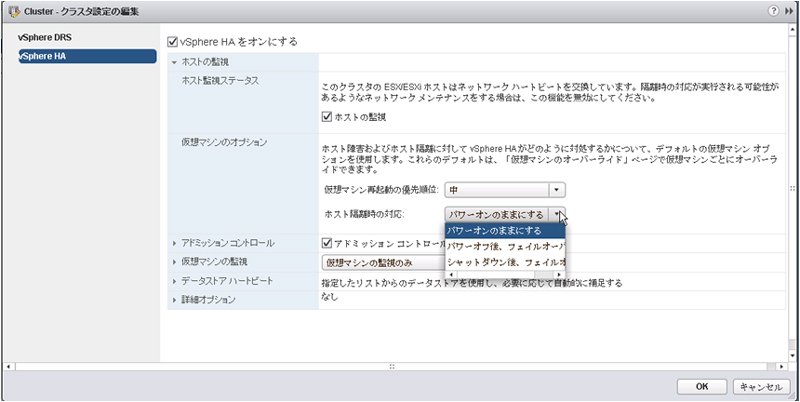
Task: Open 仮想マシン再起動の優先順位 dropdown
Action: tap(505, 190)
